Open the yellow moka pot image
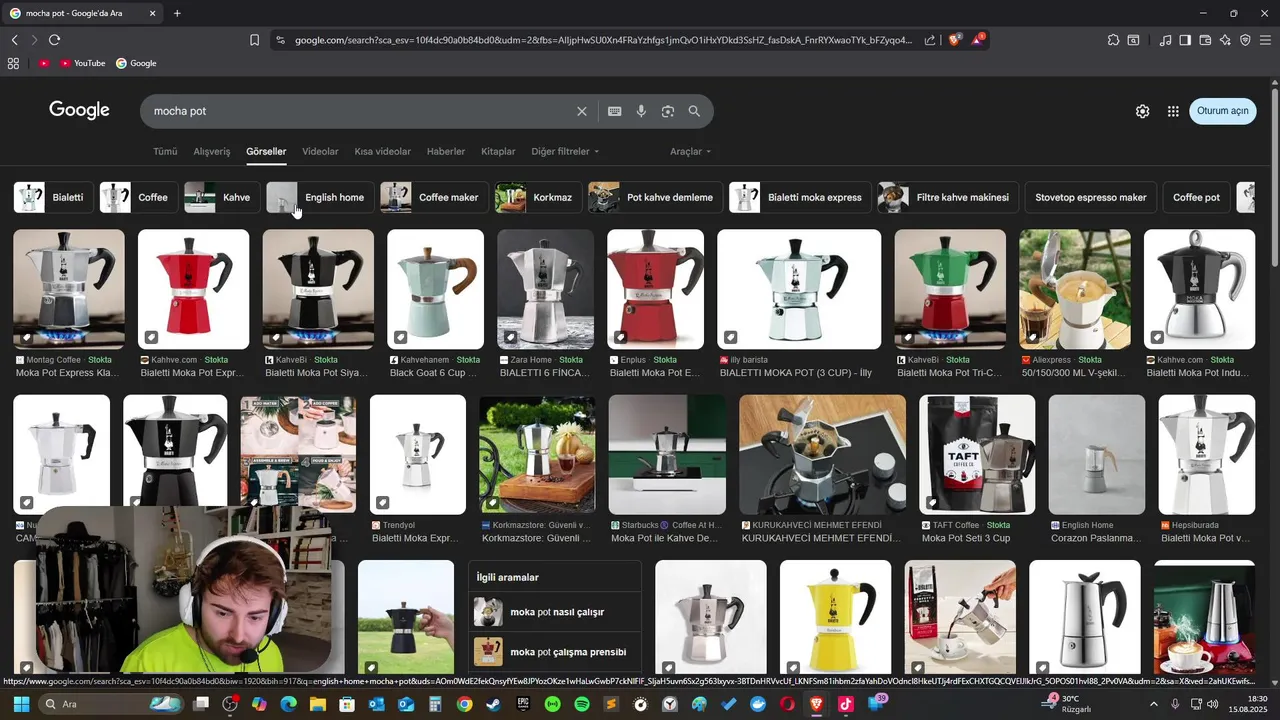Image resolution: width=1280 pixels, height=720 pixels. [x=835, y=616]
